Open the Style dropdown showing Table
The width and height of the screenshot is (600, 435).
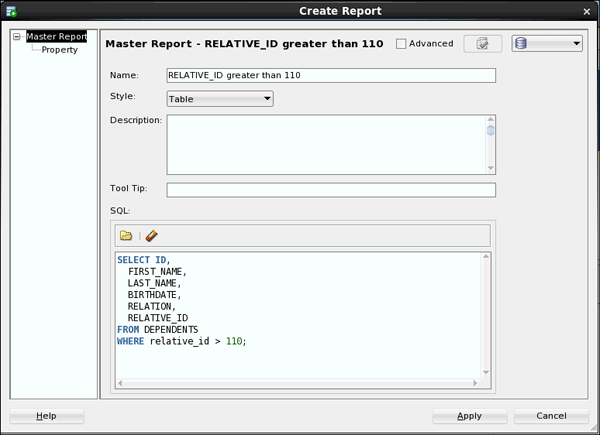coord(220,99)
